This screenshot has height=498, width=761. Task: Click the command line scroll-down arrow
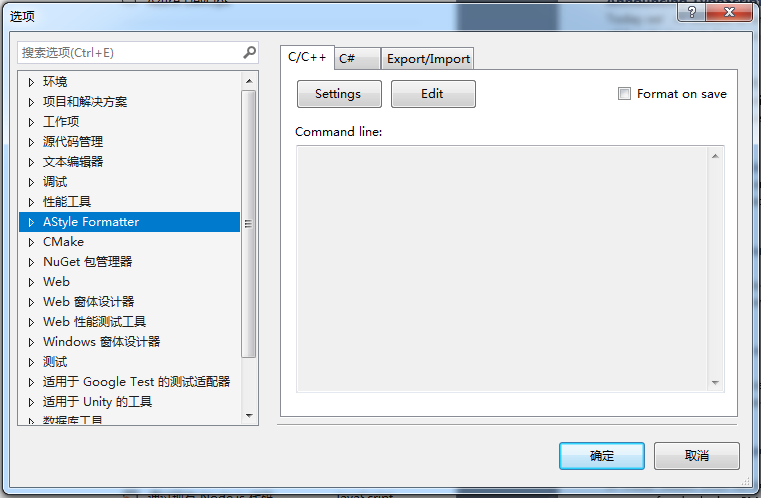(x=715, y=382)
